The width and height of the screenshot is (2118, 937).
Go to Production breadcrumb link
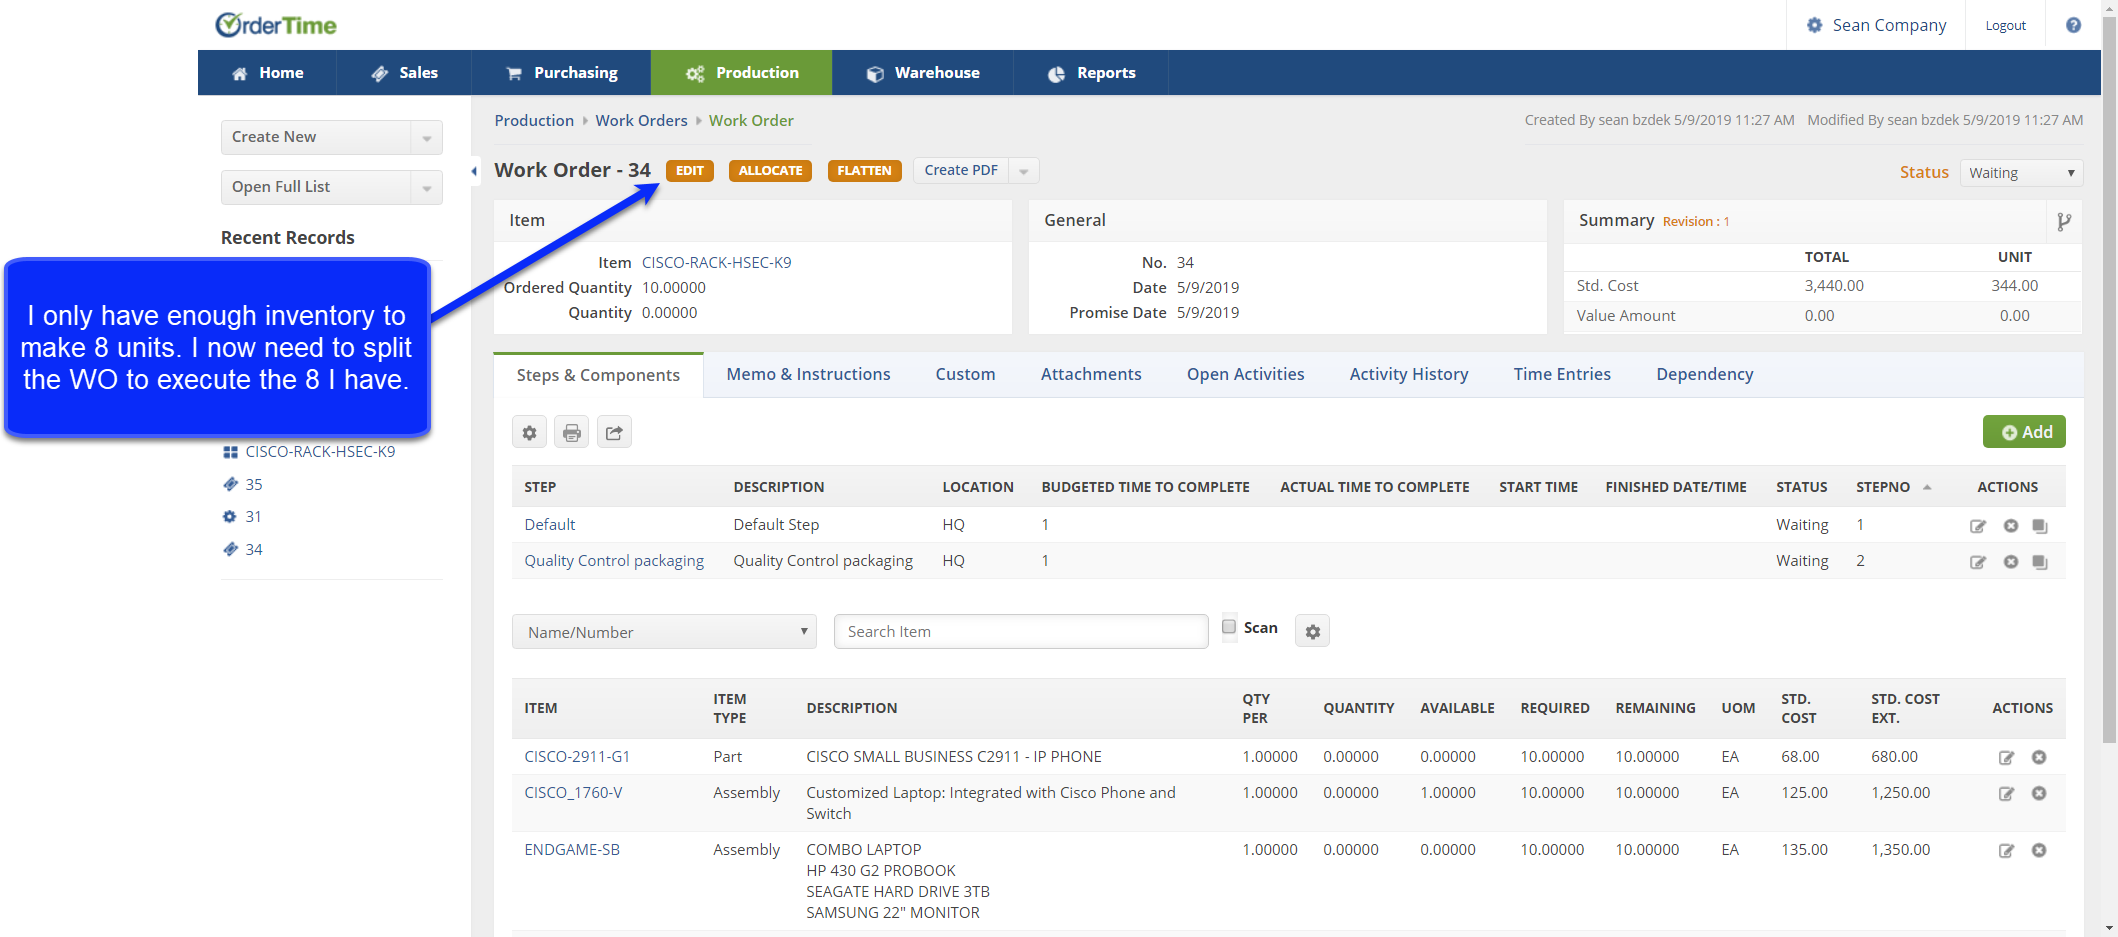pos(534,121)
